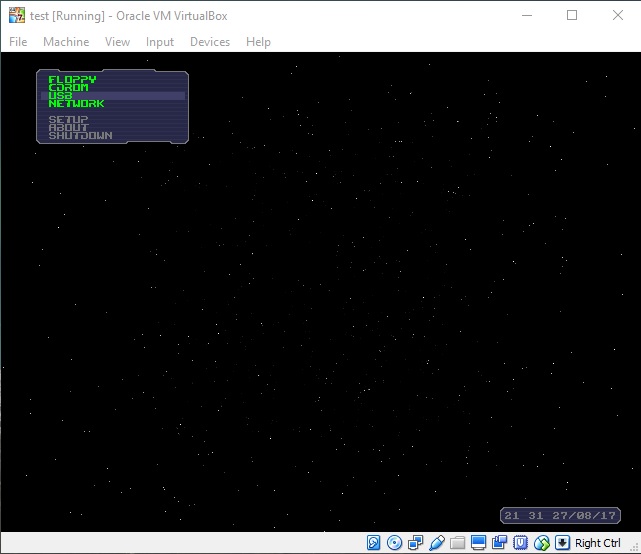641x554 pixels.
Task: Close the VirtualBox VM window
Action: pyautogui.click(x=618, y=15)
